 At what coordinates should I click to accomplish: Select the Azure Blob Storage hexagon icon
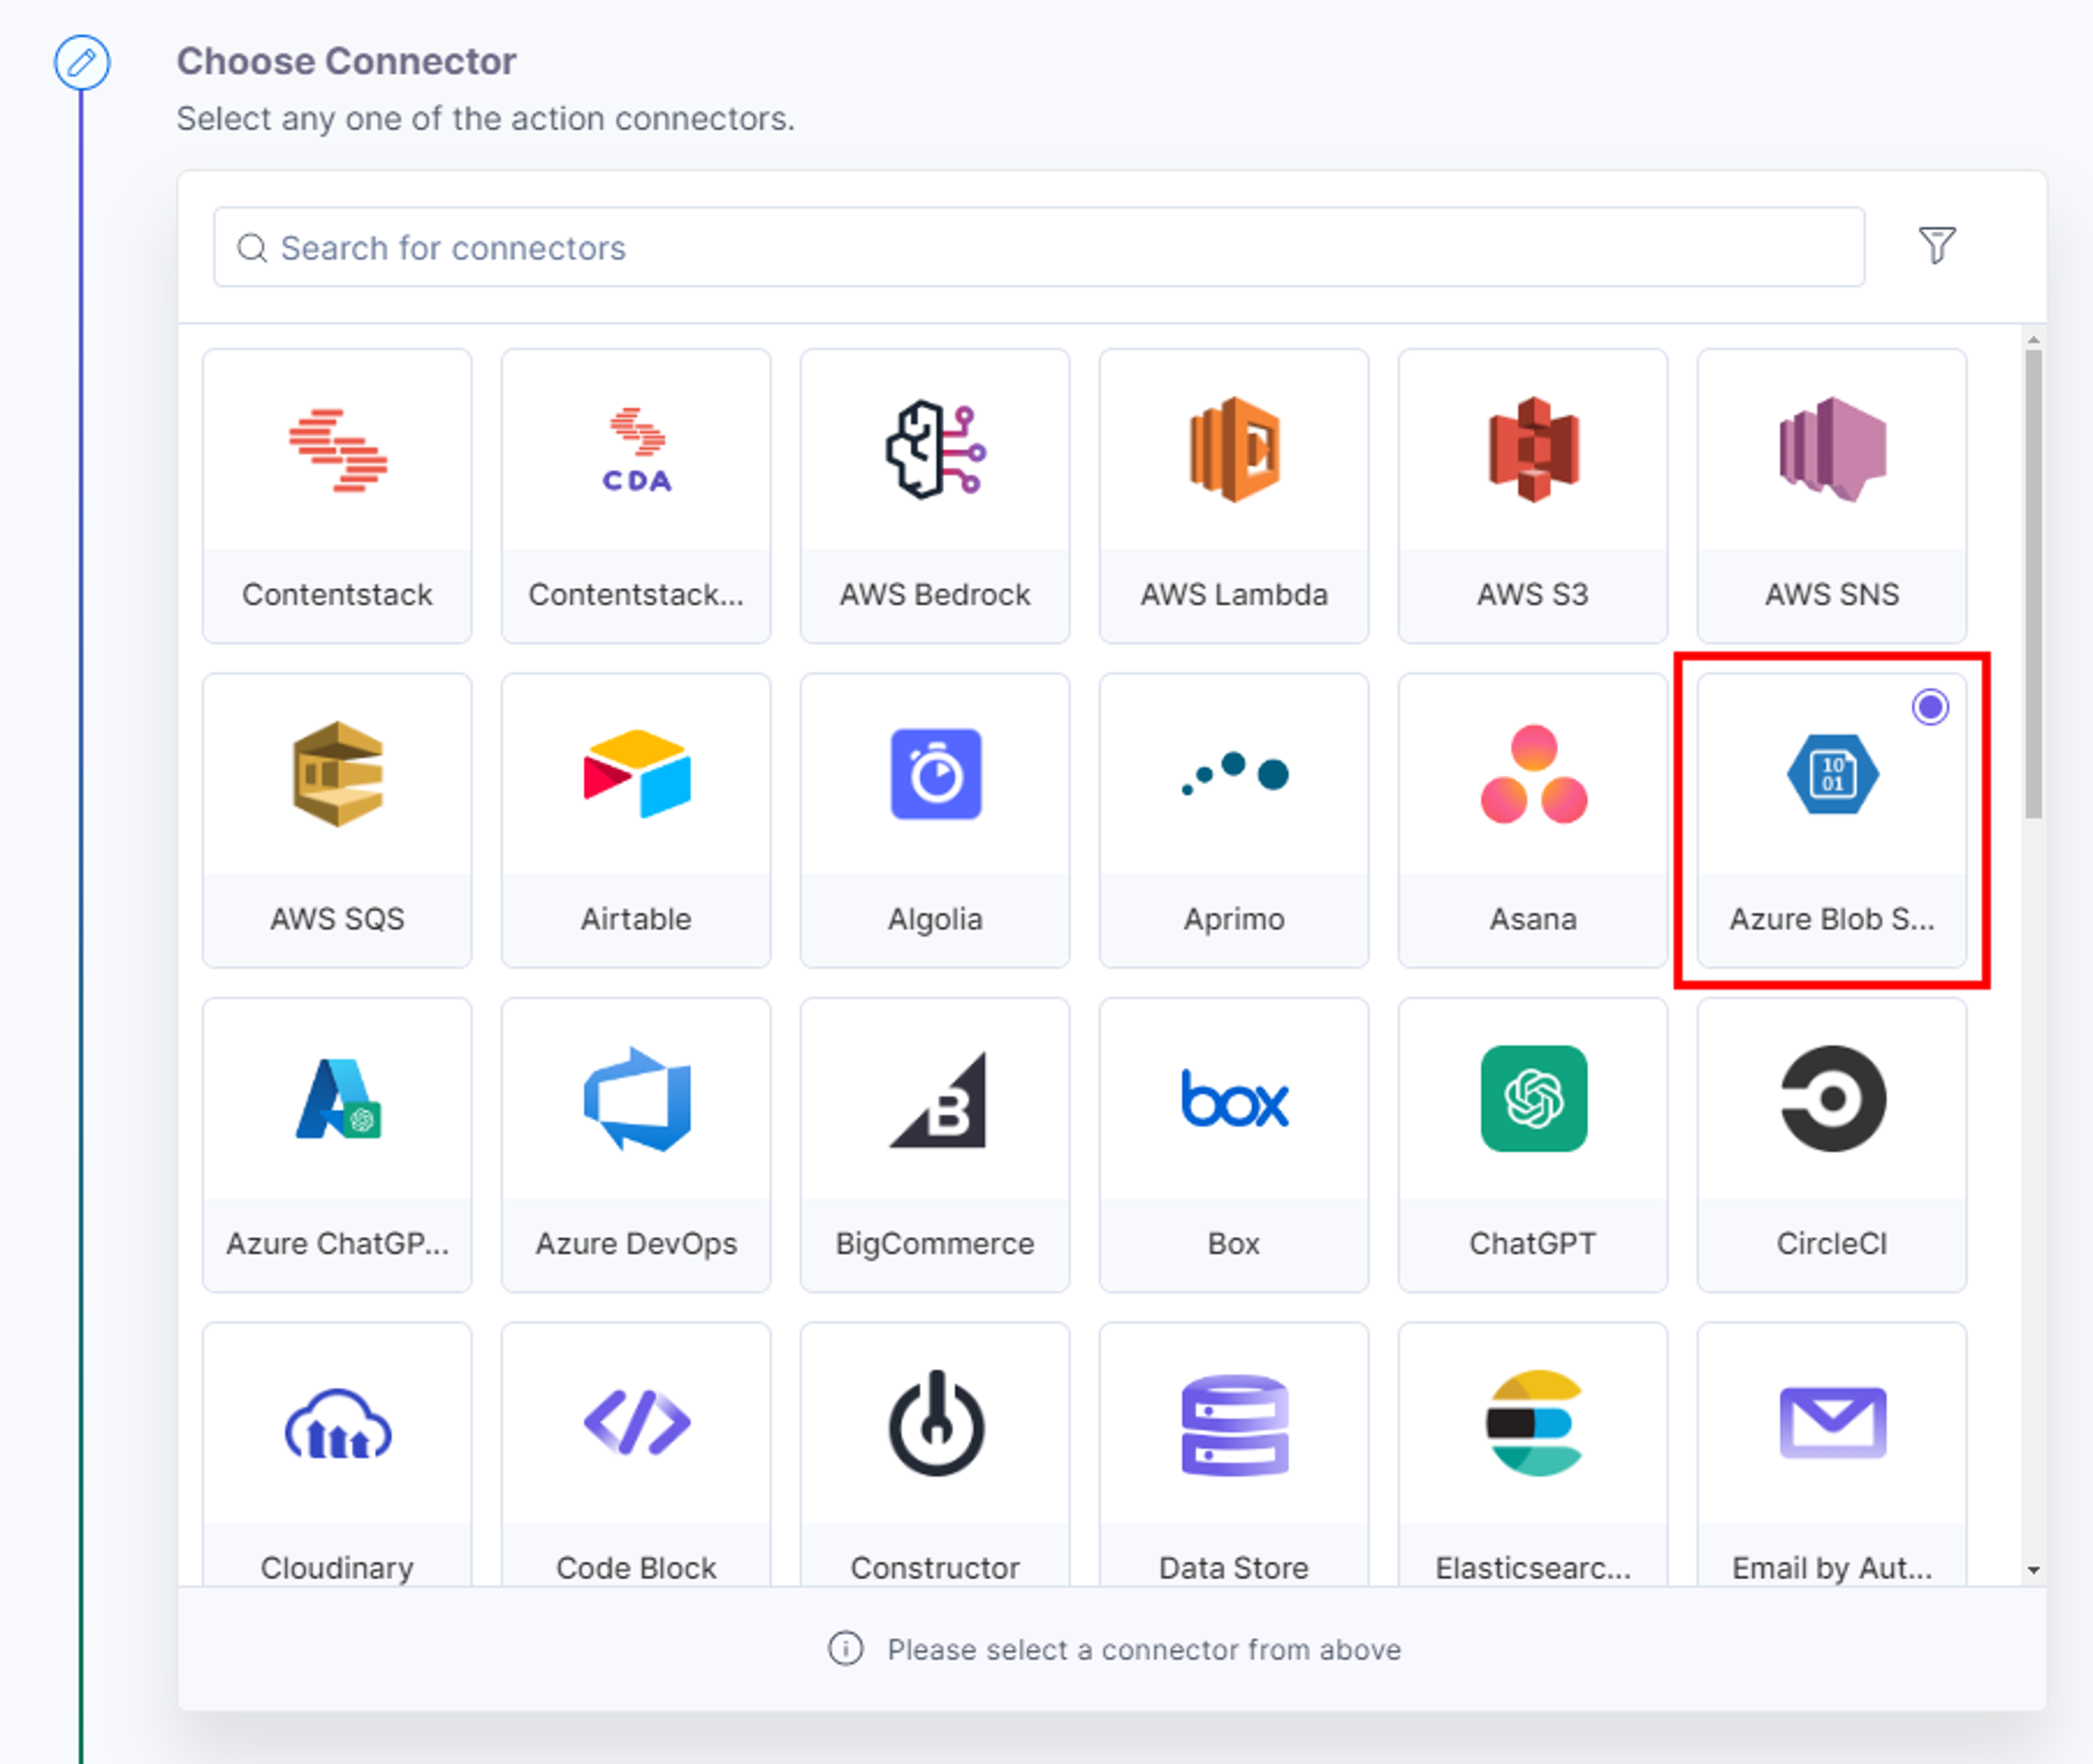pyautogui.click(x=1832, y=774)
